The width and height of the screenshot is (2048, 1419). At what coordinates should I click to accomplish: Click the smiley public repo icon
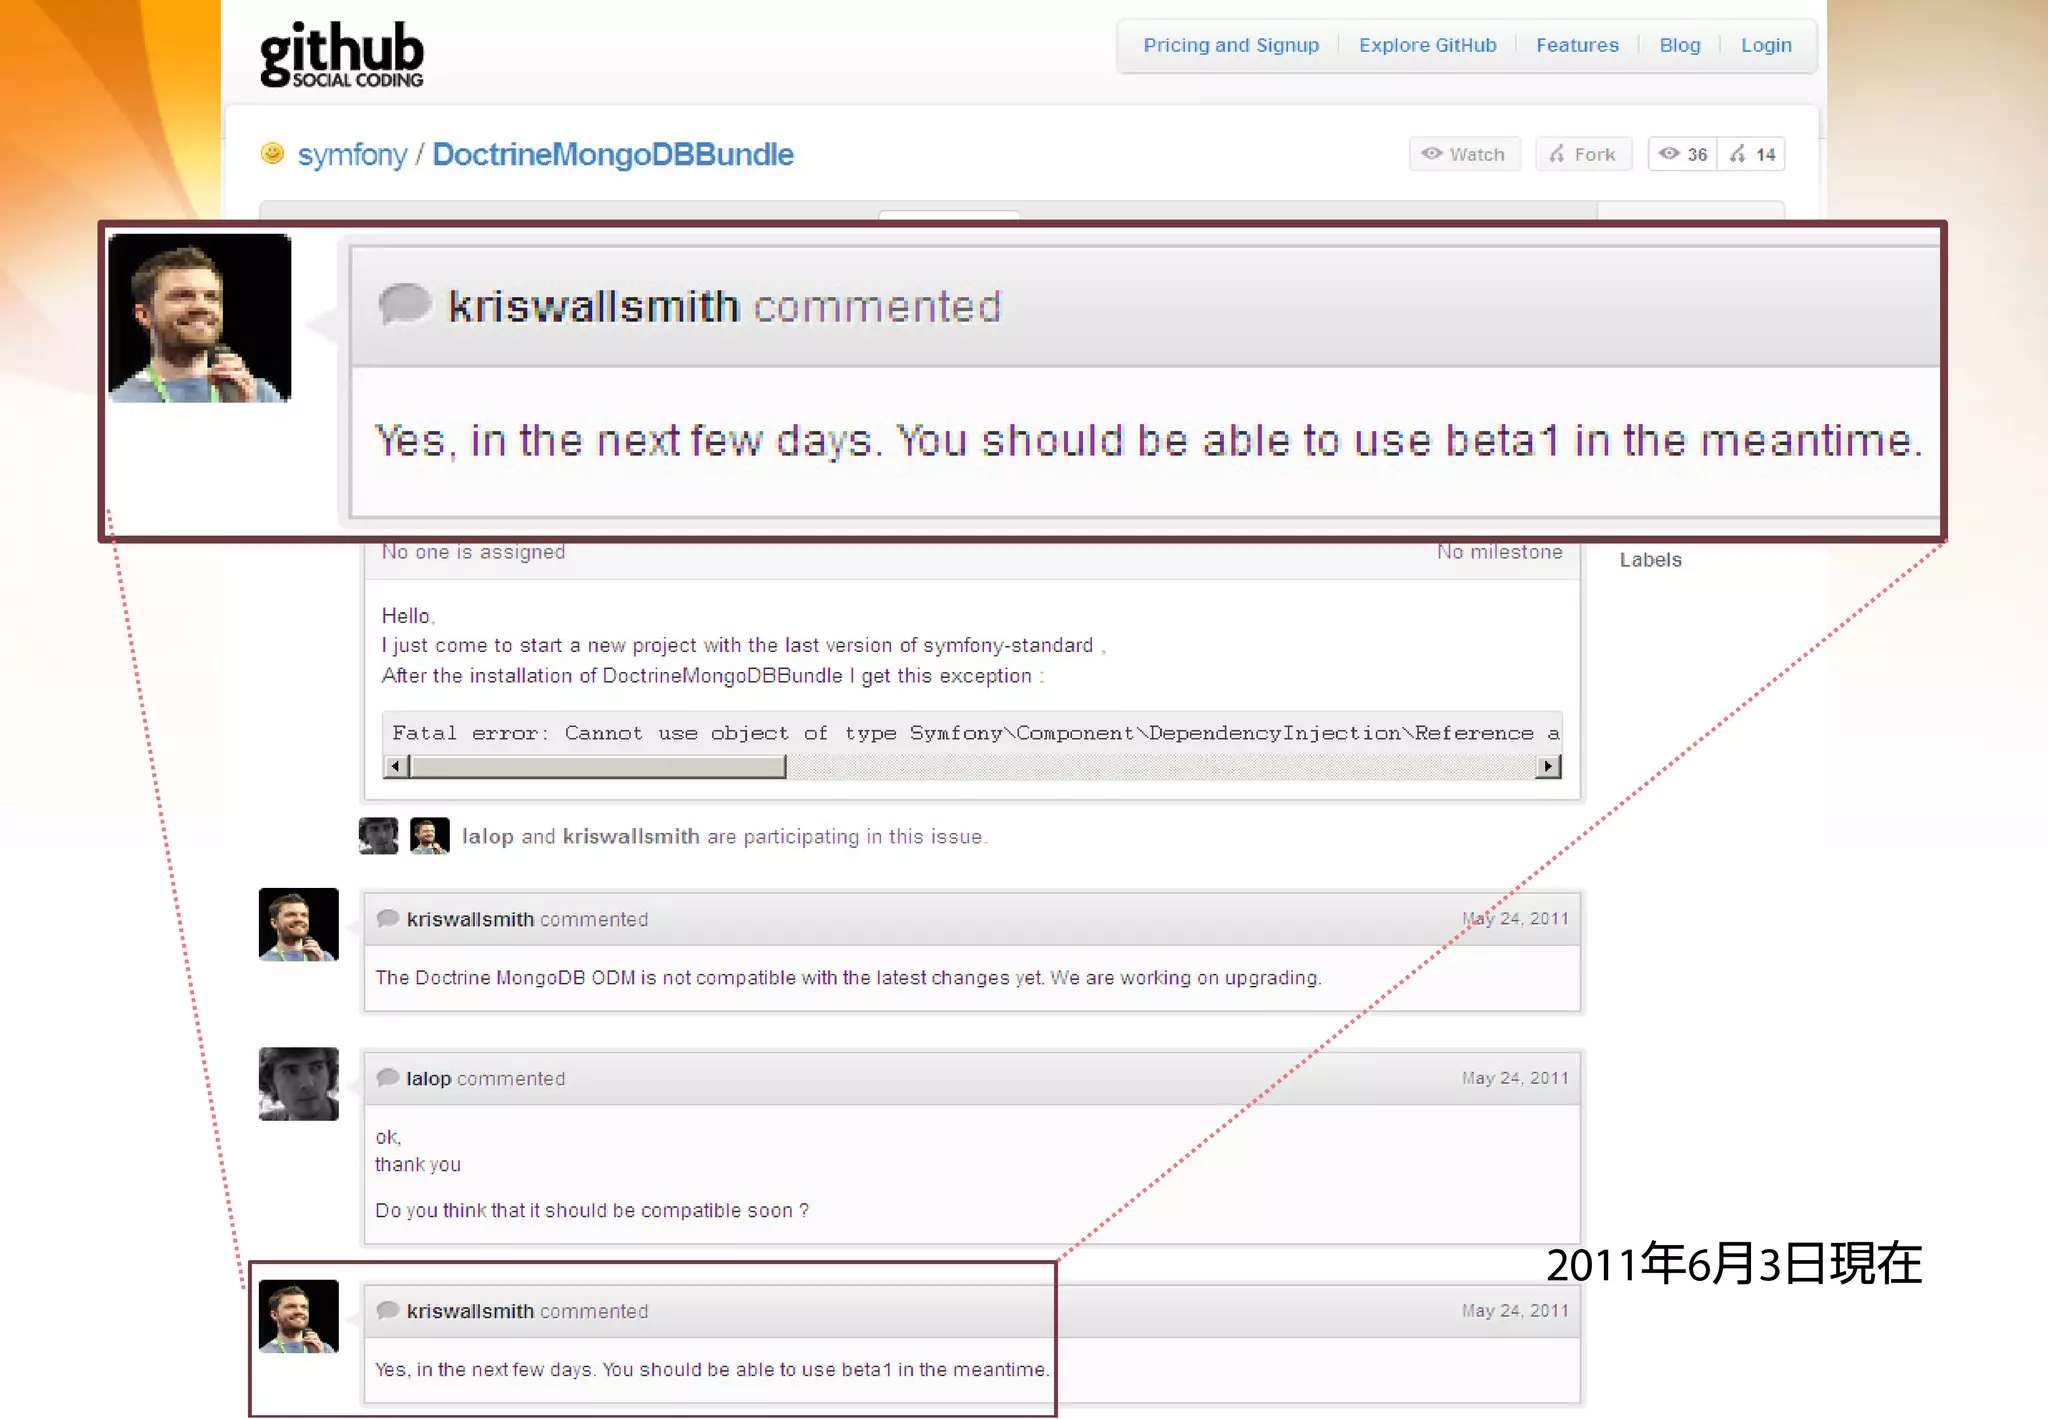point(272,153)
